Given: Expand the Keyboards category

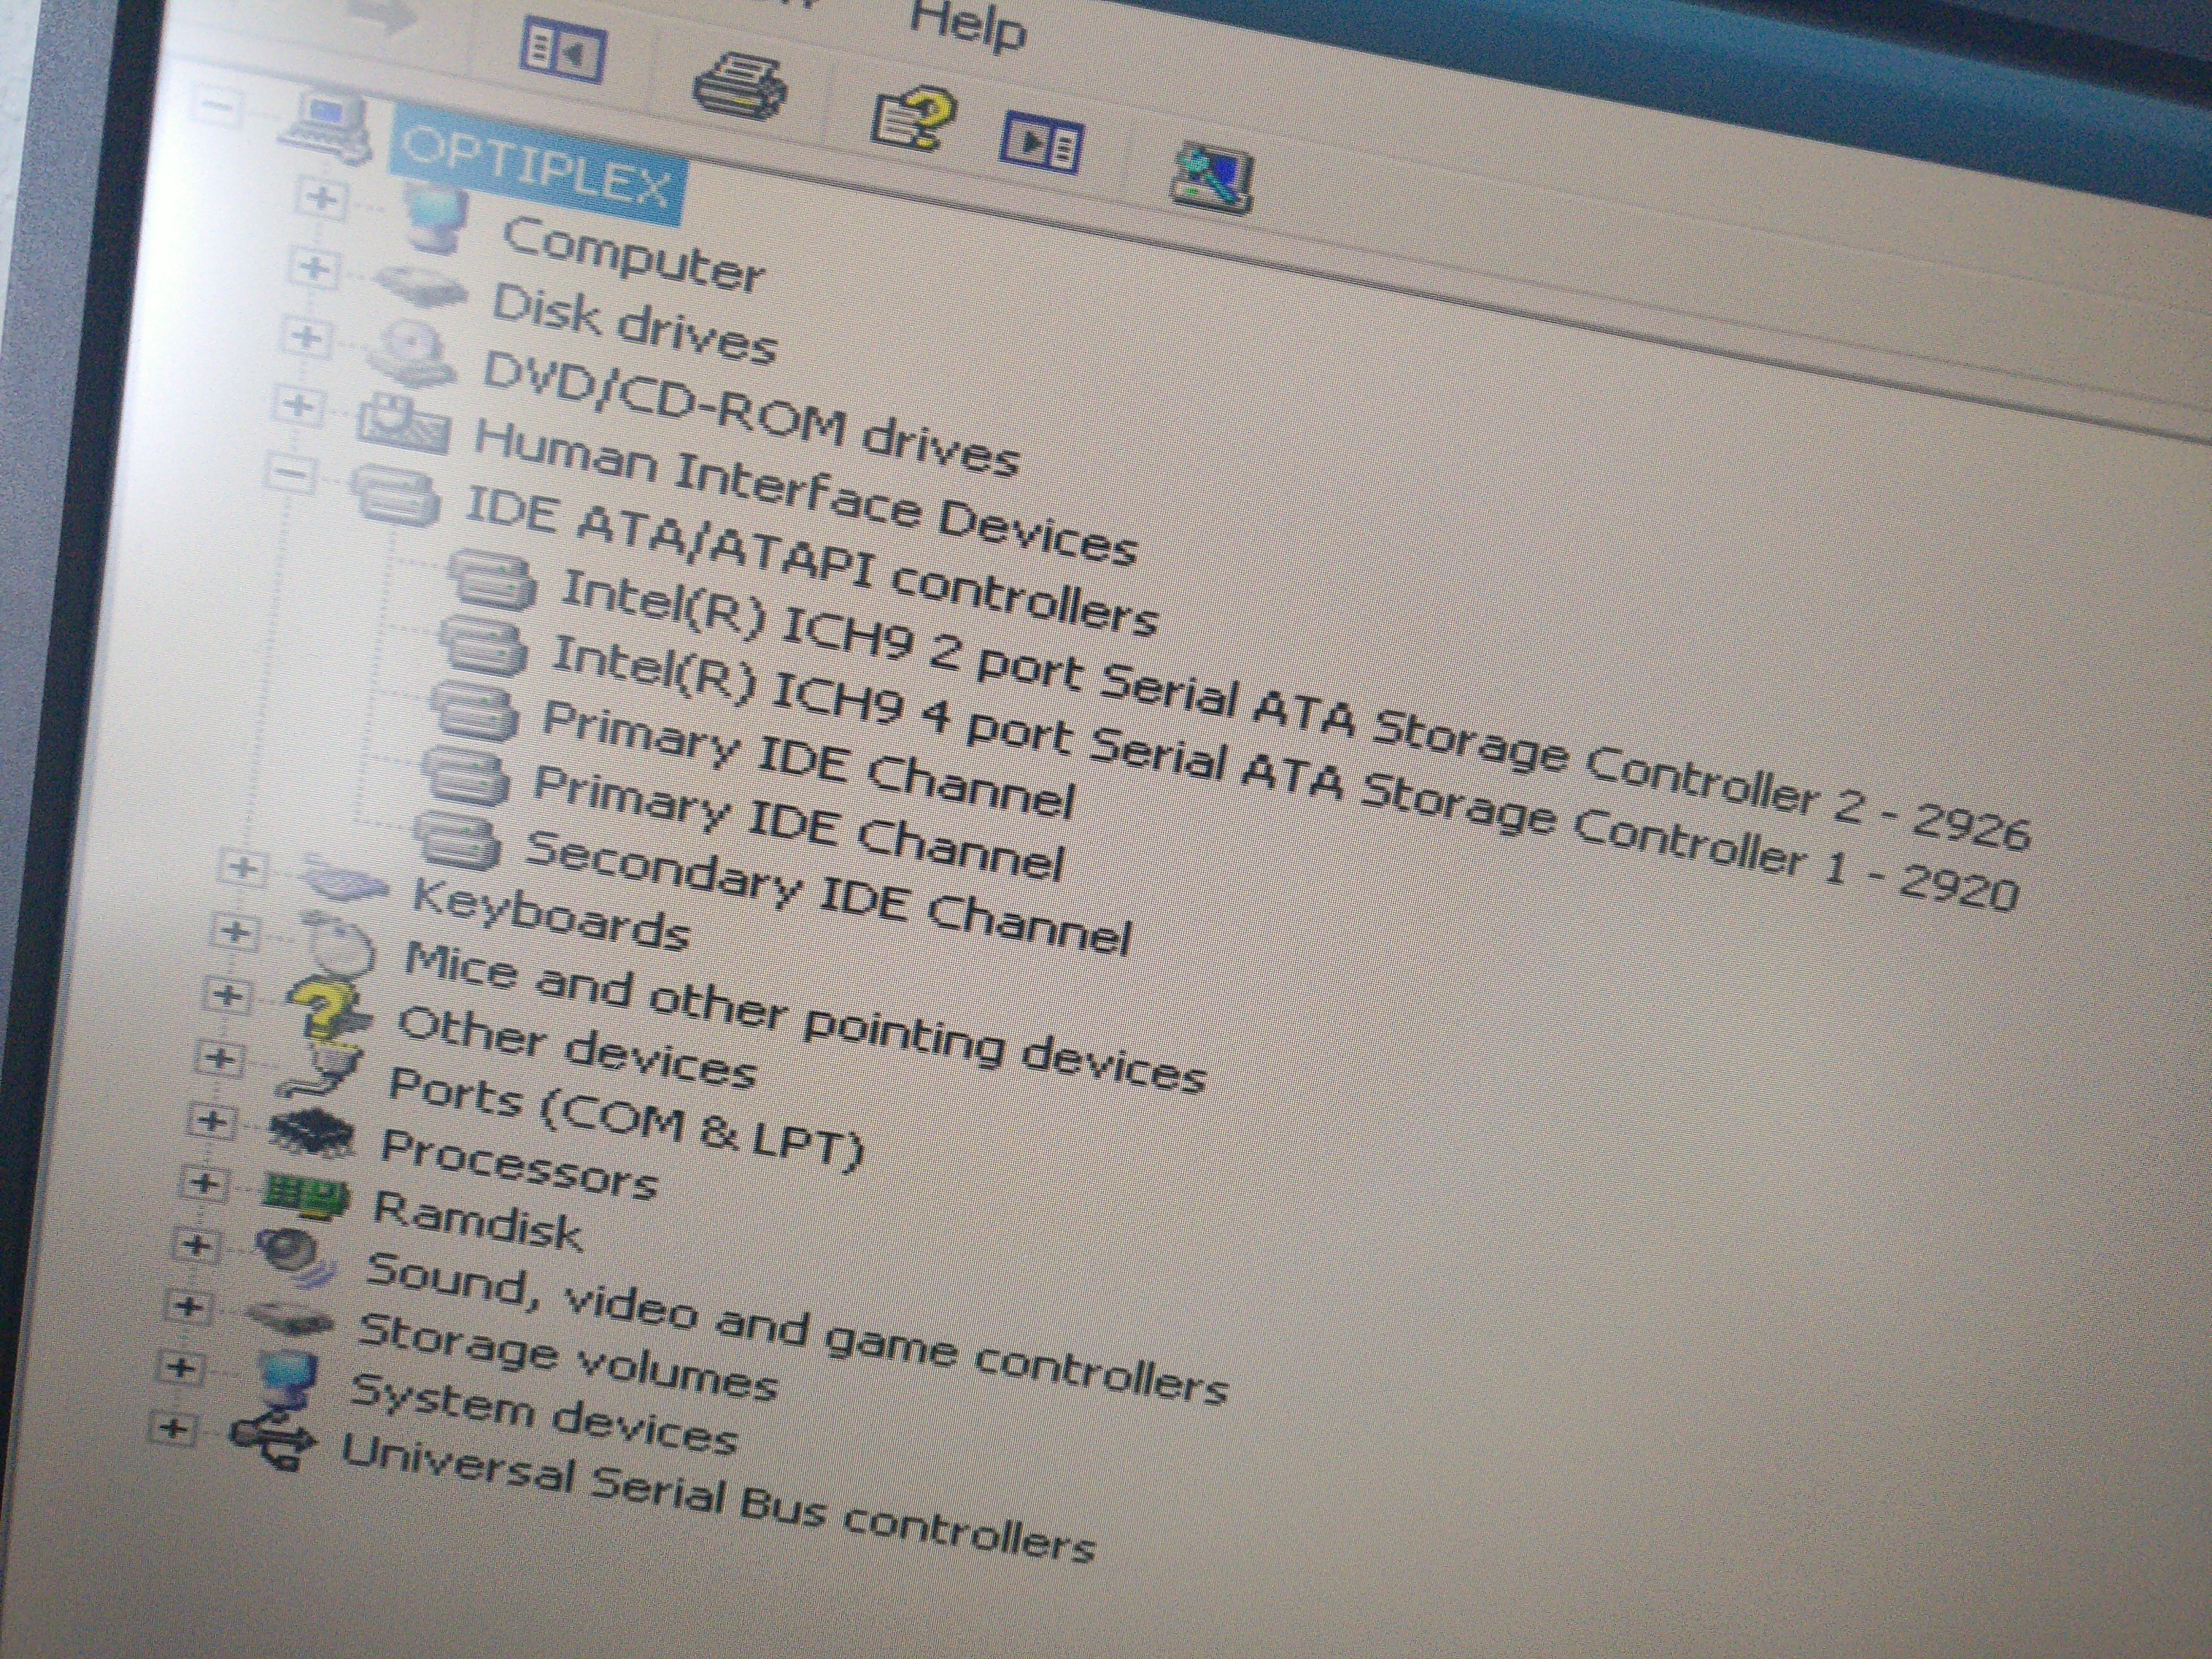Looking at the screenshot, I should click(x=243, y=868).
